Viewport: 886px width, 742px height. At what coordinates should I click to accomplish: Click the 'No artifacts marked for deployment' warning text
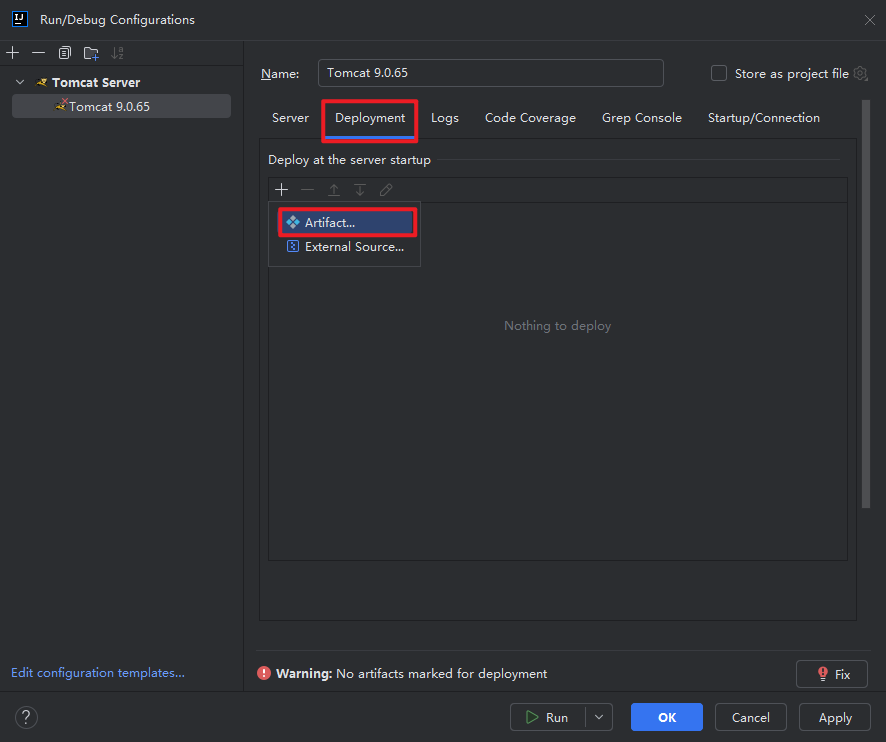pos(441,674)
